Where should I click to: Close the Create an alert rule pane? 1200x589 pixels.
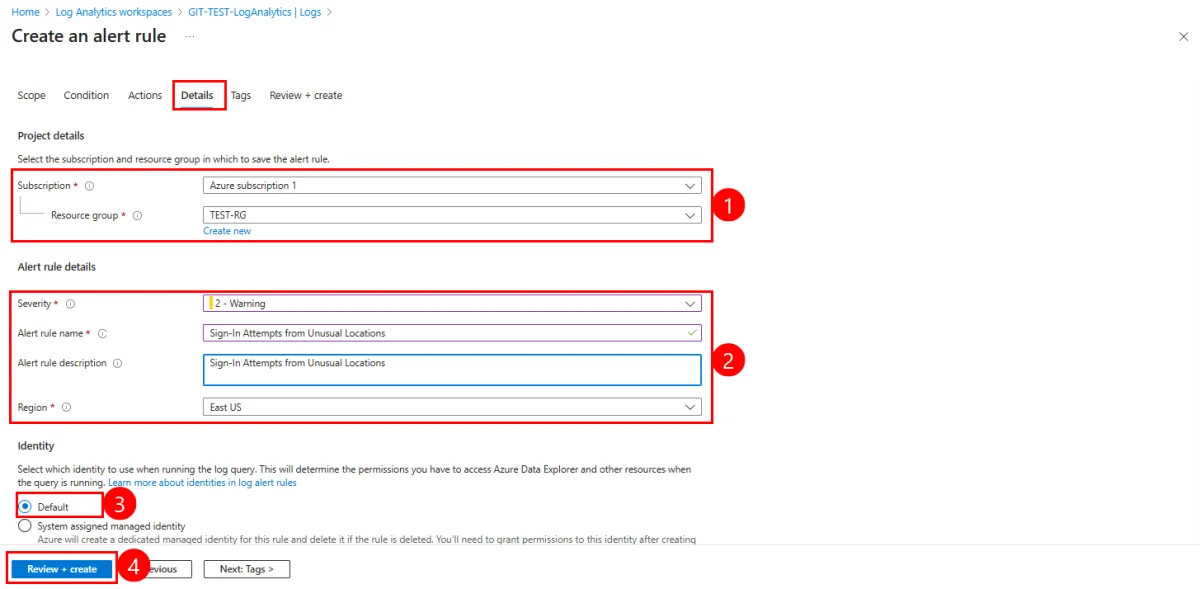[x=1183, y=36]
